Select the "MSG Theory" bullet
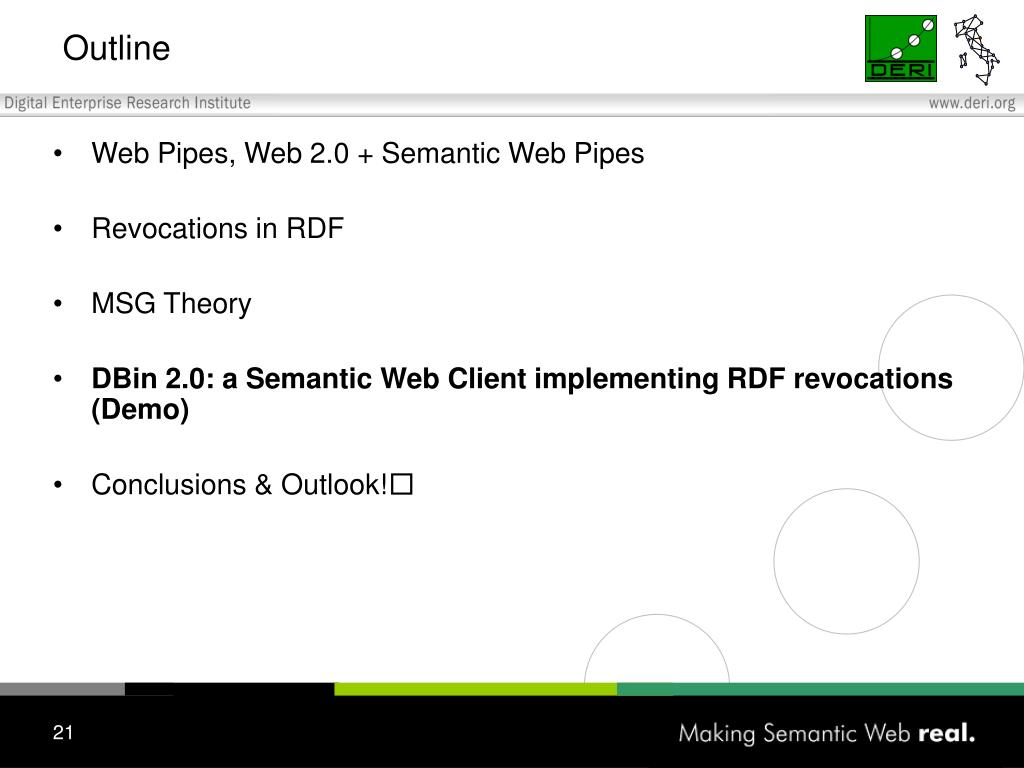1024x768 pixels. pos(171,304)
